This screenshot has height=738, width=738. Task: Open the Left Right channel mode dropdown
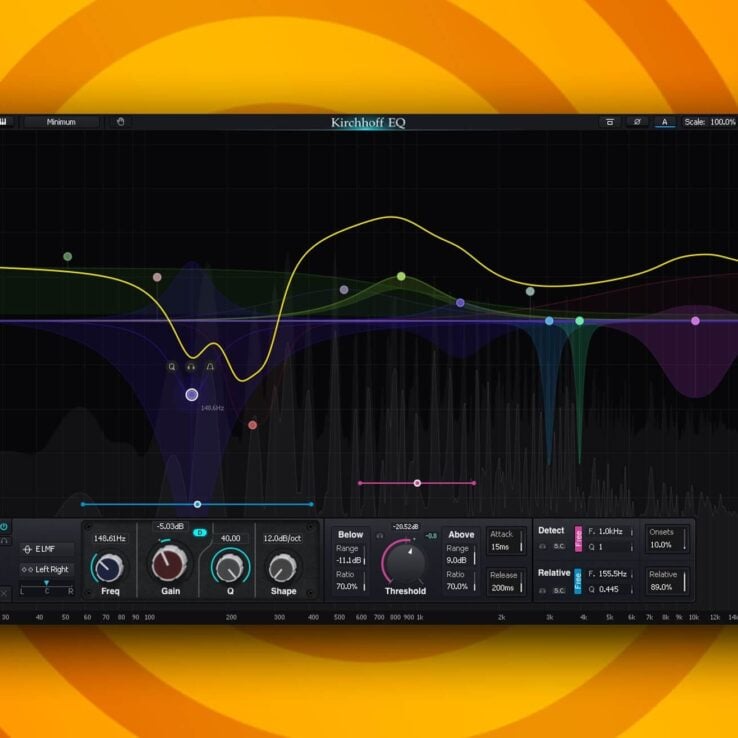[x=47, y=570]
